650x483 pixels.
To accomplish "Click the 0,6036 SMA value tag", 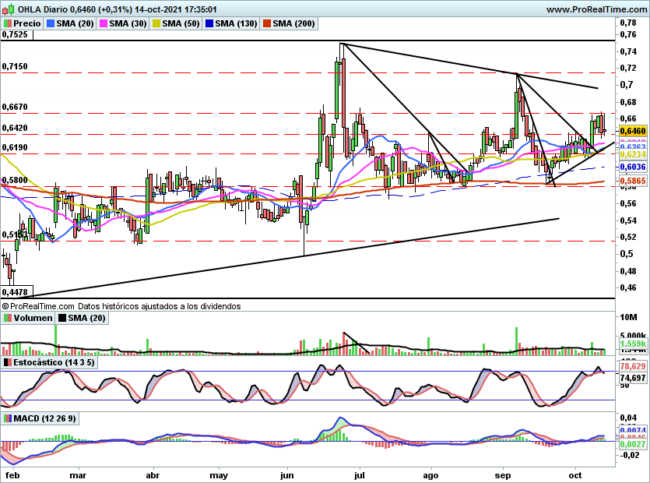I will [633, 167].
